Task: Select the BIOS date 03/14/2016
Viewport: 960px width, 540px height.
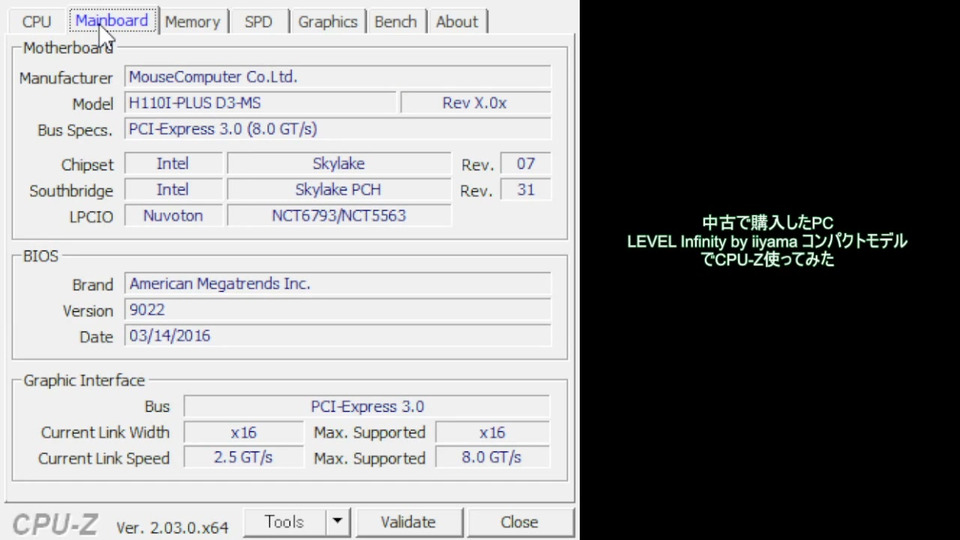Action: (338, 336)
